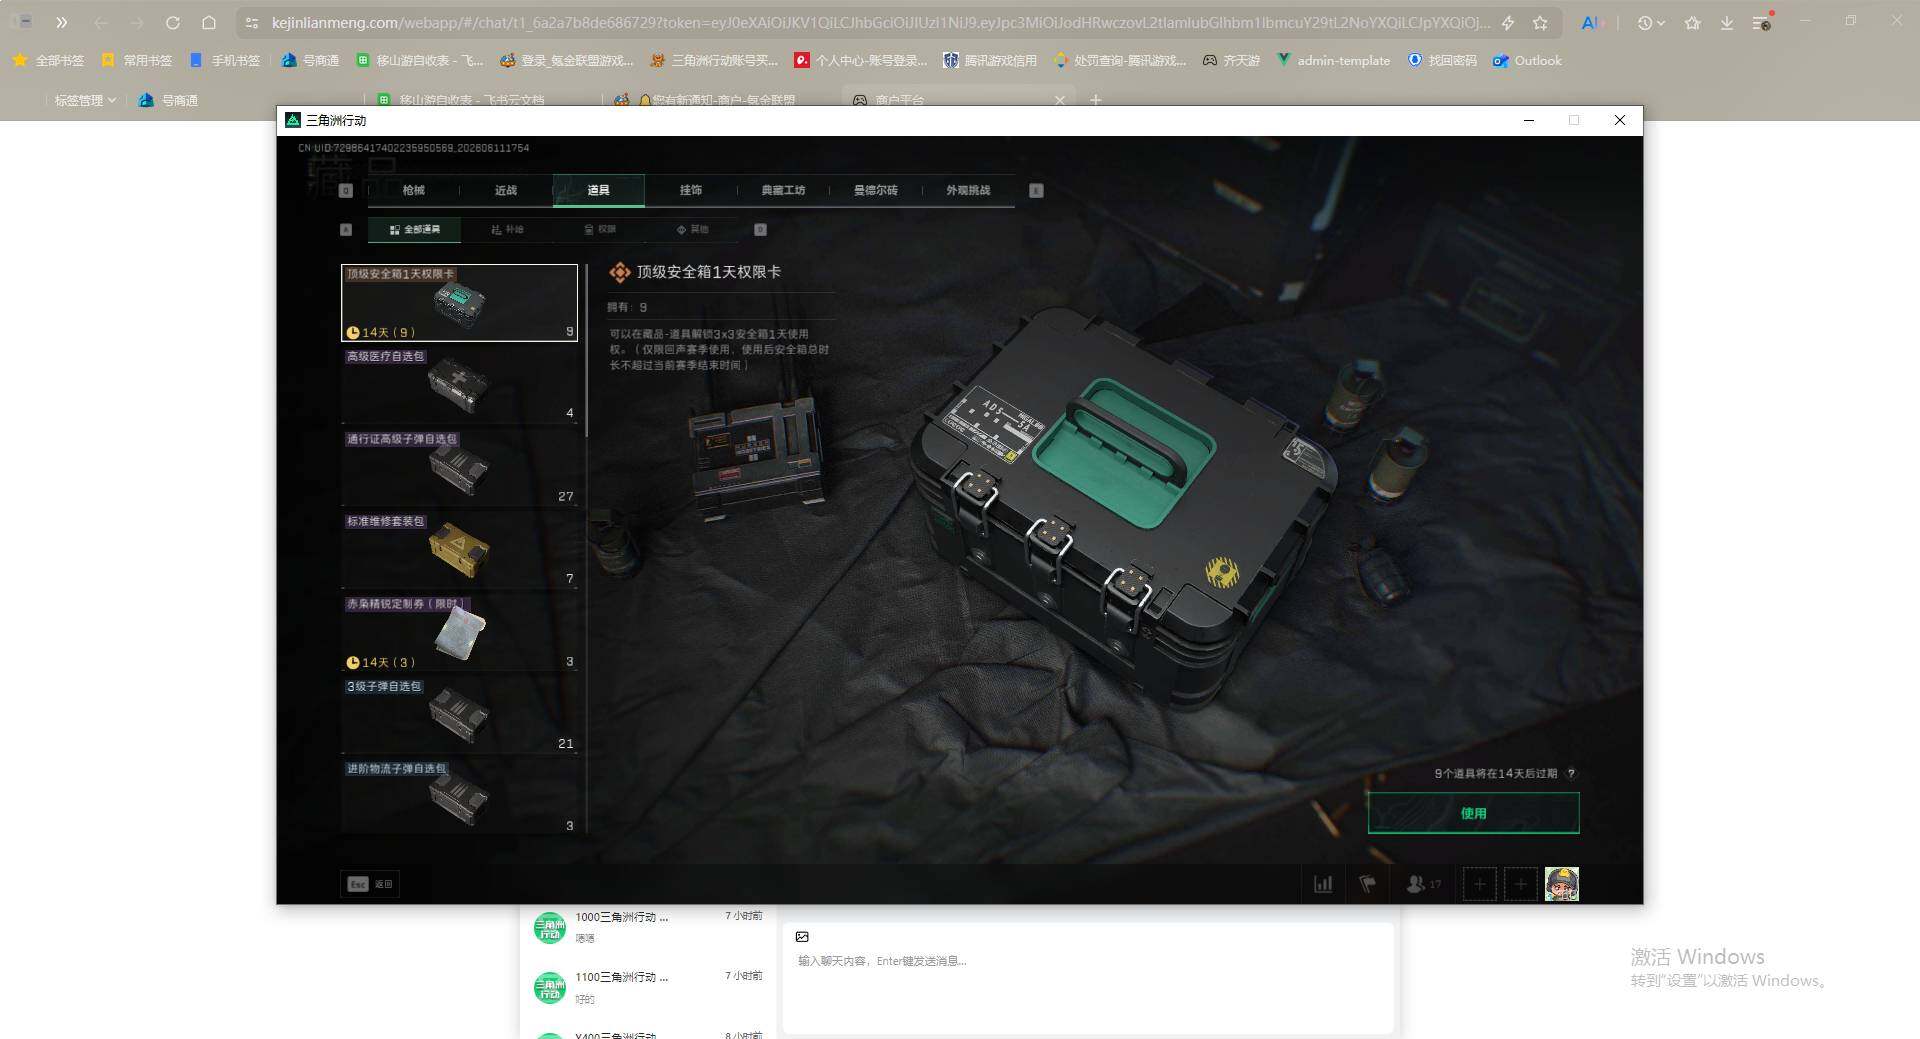Click the site settings icon left of URL
The height and width of the screenshot is (1039, 1920).
point(252,22)
